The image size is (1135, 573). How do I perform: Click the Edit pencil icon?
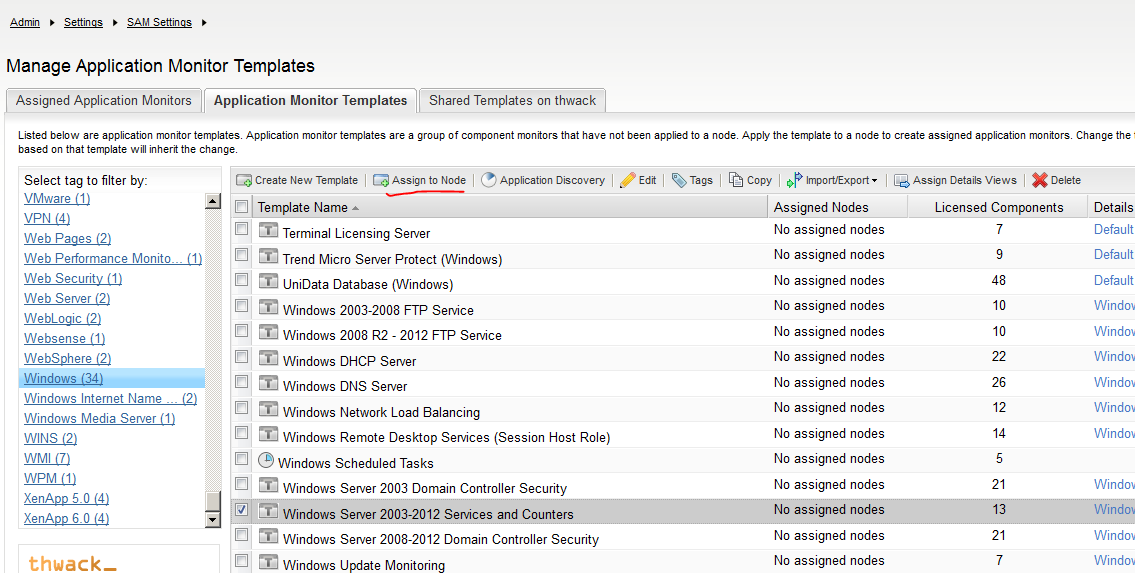point(628,179)
